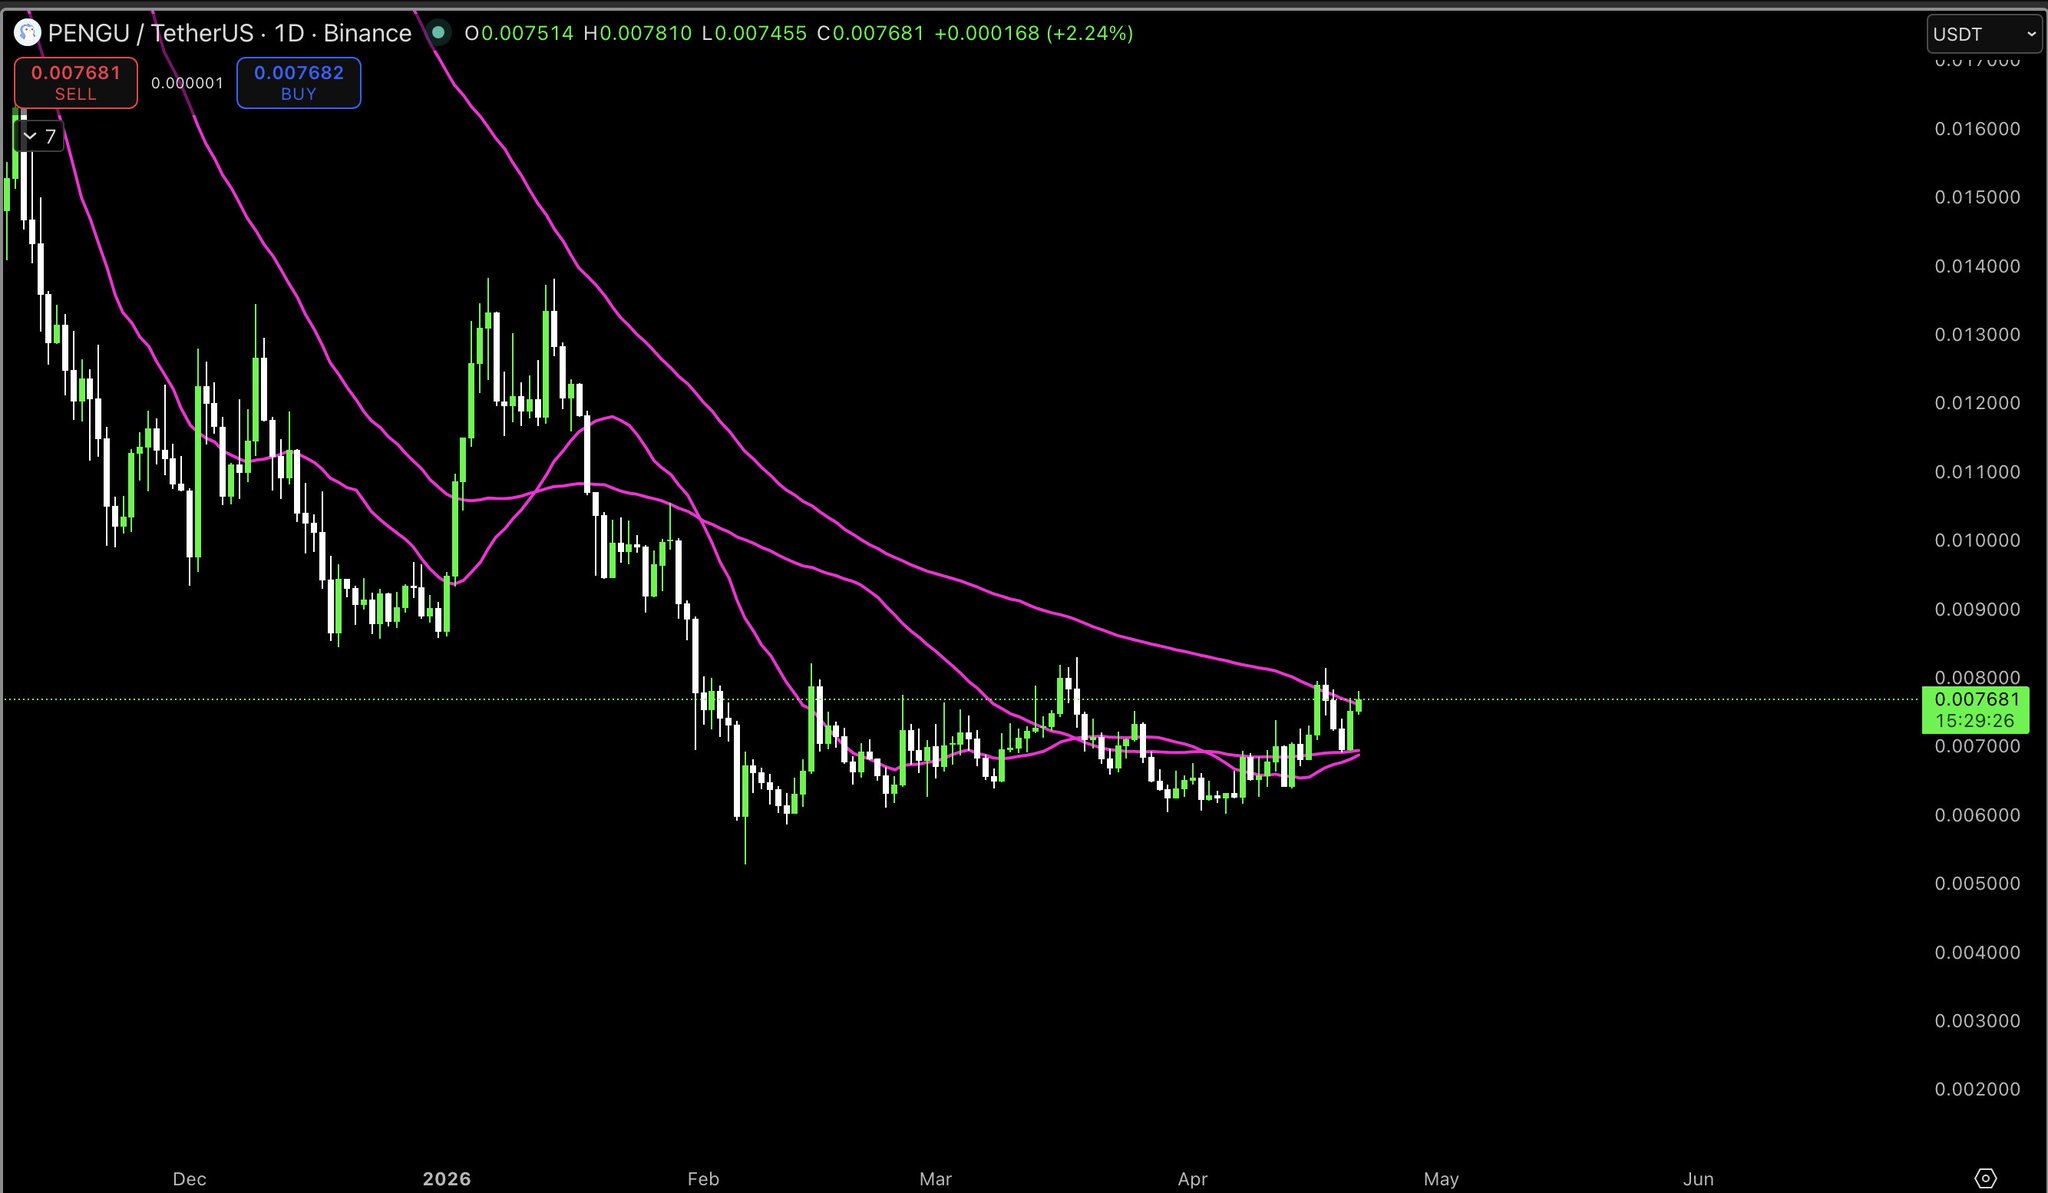This screenshot has height=1193, width=2048.
Task: Click the Binance exchange label
Action: click(x=367, y=33)
